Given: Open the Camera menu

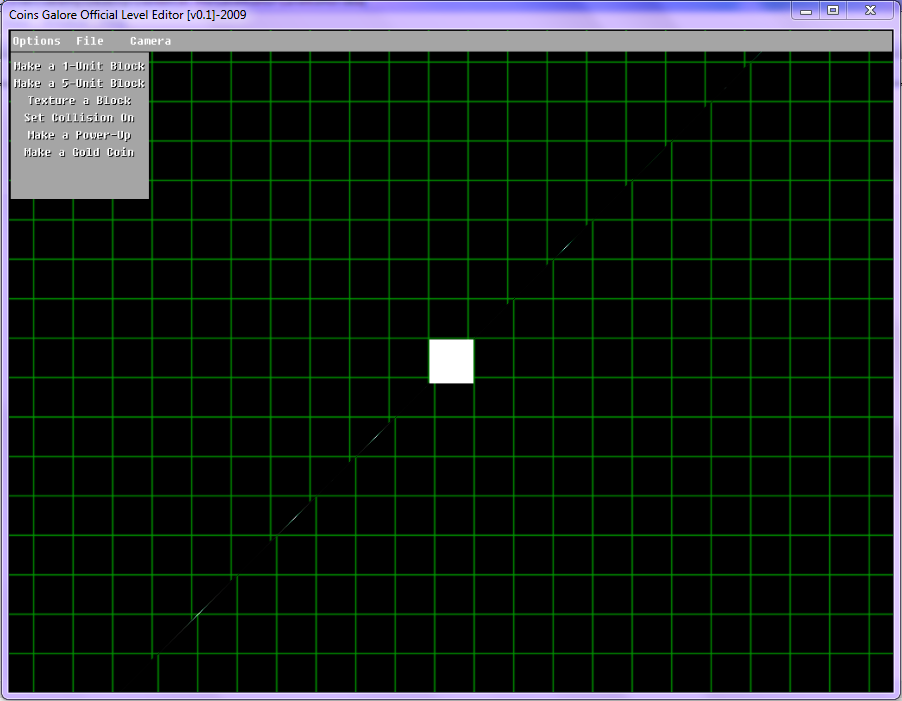Looking at the screenshot, I should [x=150, y=41].
